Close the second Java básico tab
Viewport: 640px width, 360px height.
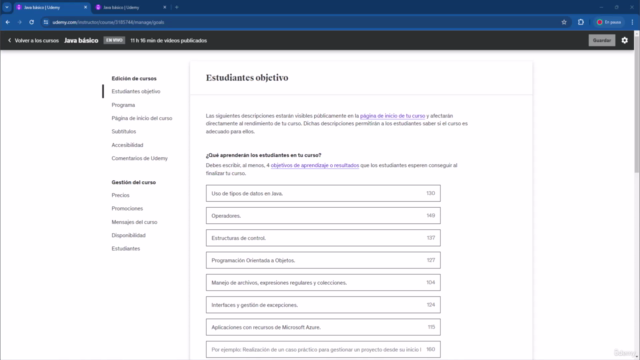(x=164, y=7)
